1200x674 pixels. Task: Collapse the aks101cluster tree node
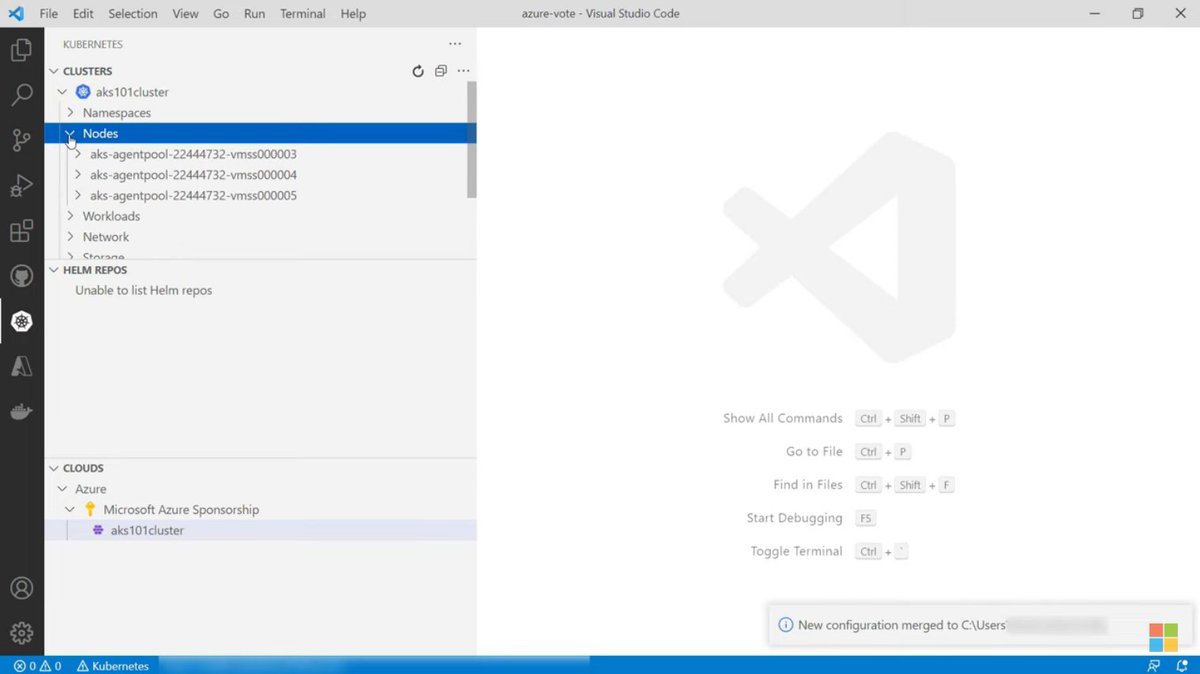tap(64, 92)
